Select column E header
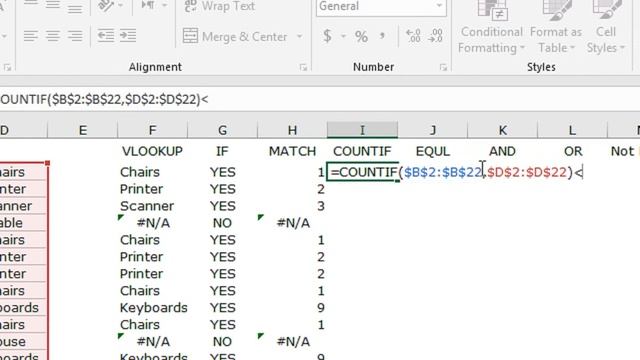The image size is (640, 360). click(82, 130)
